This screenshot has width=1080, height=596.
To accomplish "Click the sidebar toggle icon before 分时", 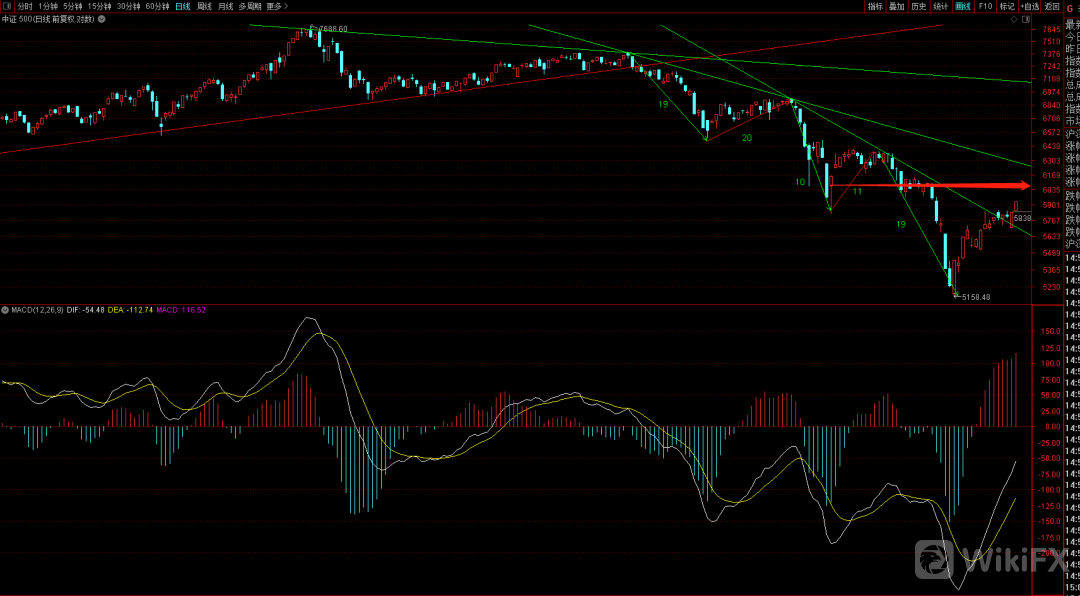I will 6,6.
